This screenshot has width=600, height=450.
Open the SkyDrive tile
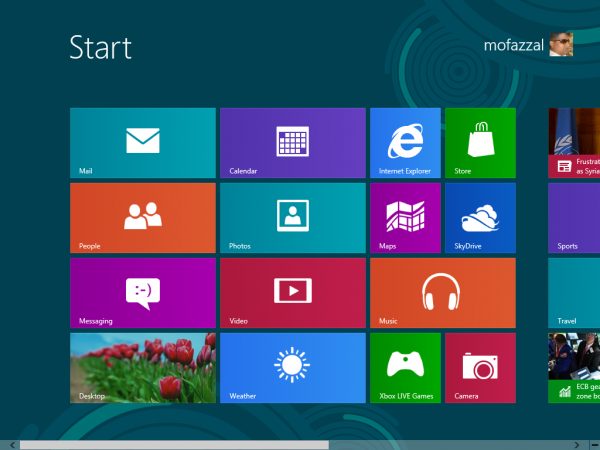pos(480,218)
